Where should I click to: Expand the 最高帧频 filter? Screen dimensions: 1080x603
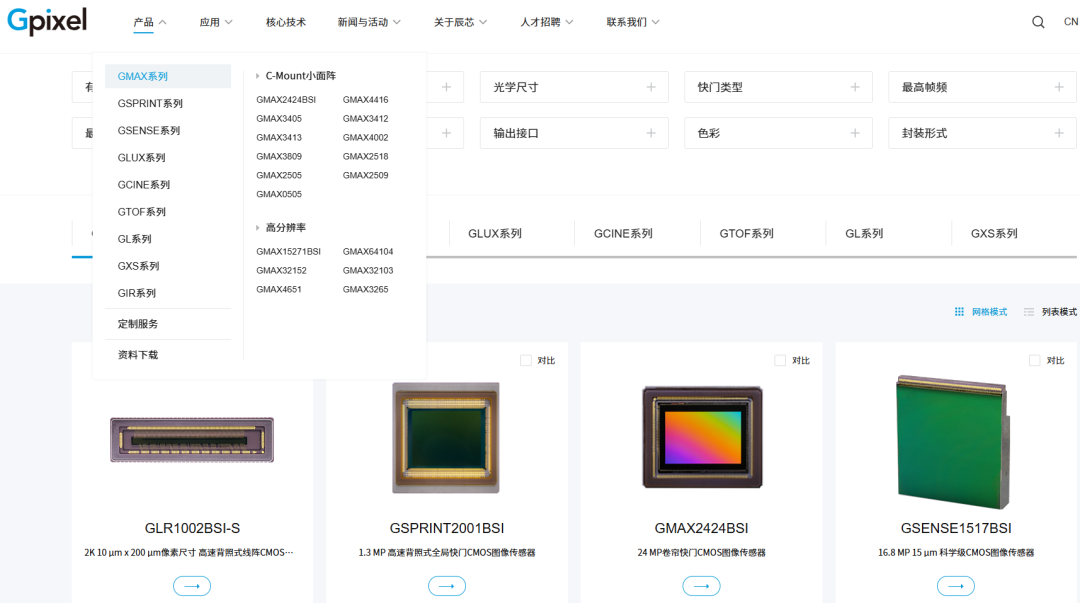click(x=982, y=87)
